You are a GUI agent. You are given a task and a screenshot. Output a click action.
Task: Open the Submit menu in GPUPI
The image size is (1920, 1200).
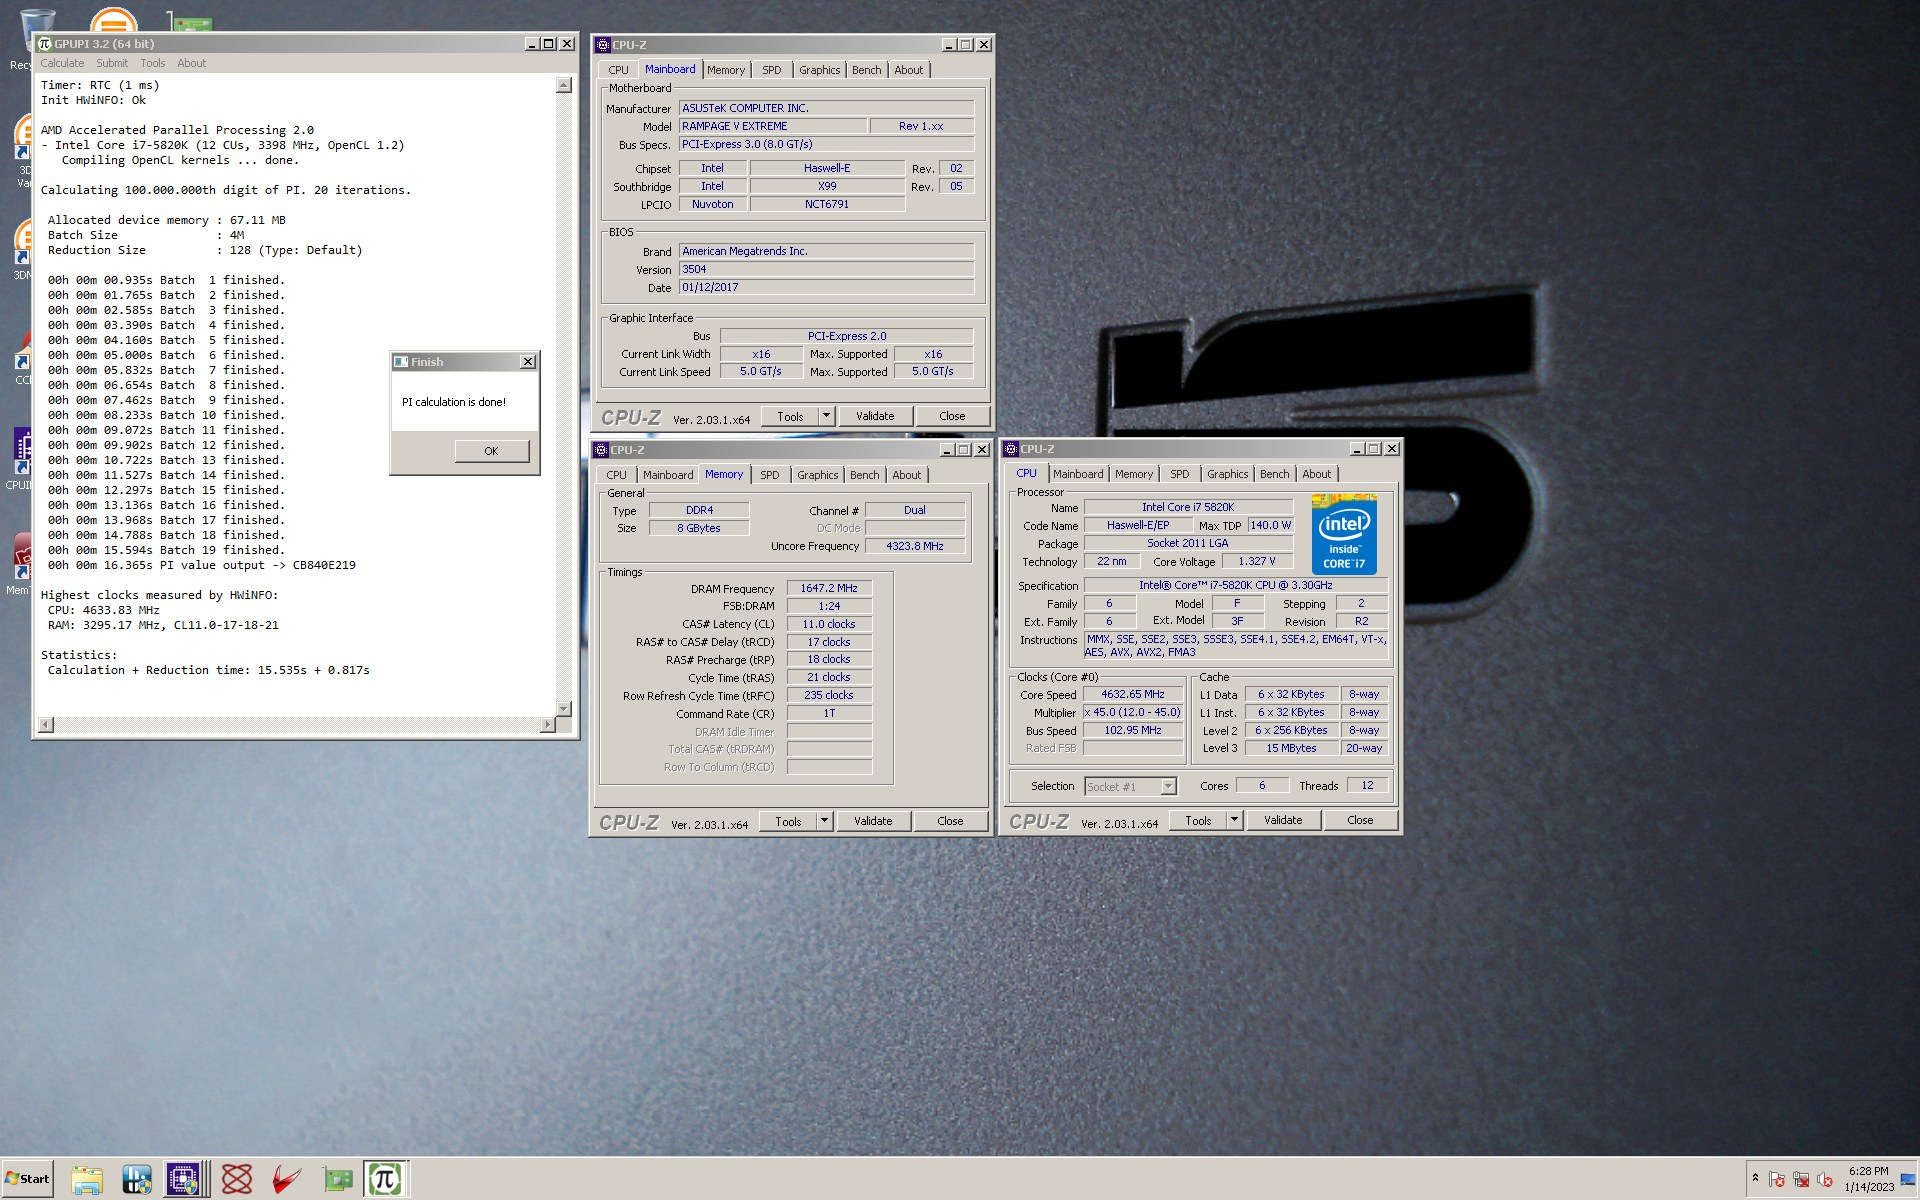pyautogui.click(x=112, y=63)
